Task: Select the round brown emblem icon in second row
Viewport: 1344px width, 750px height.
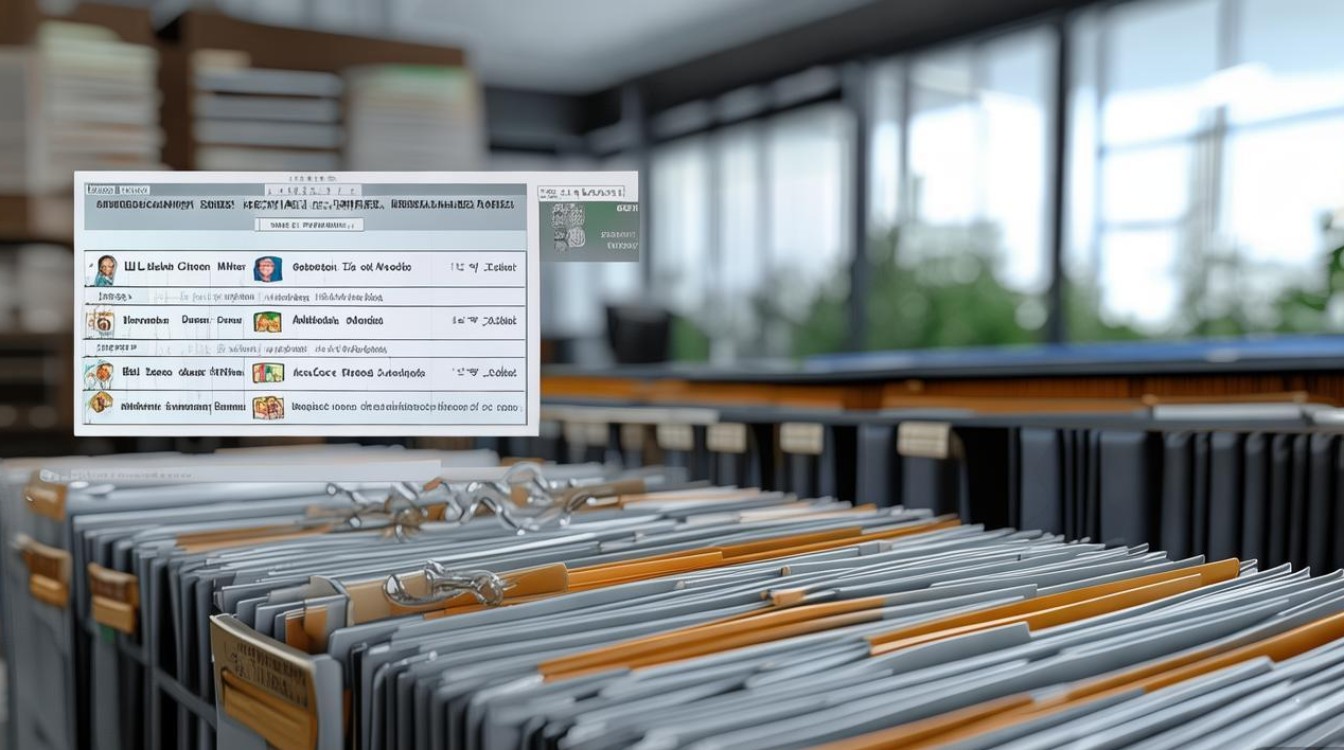Action: (100, 321)
